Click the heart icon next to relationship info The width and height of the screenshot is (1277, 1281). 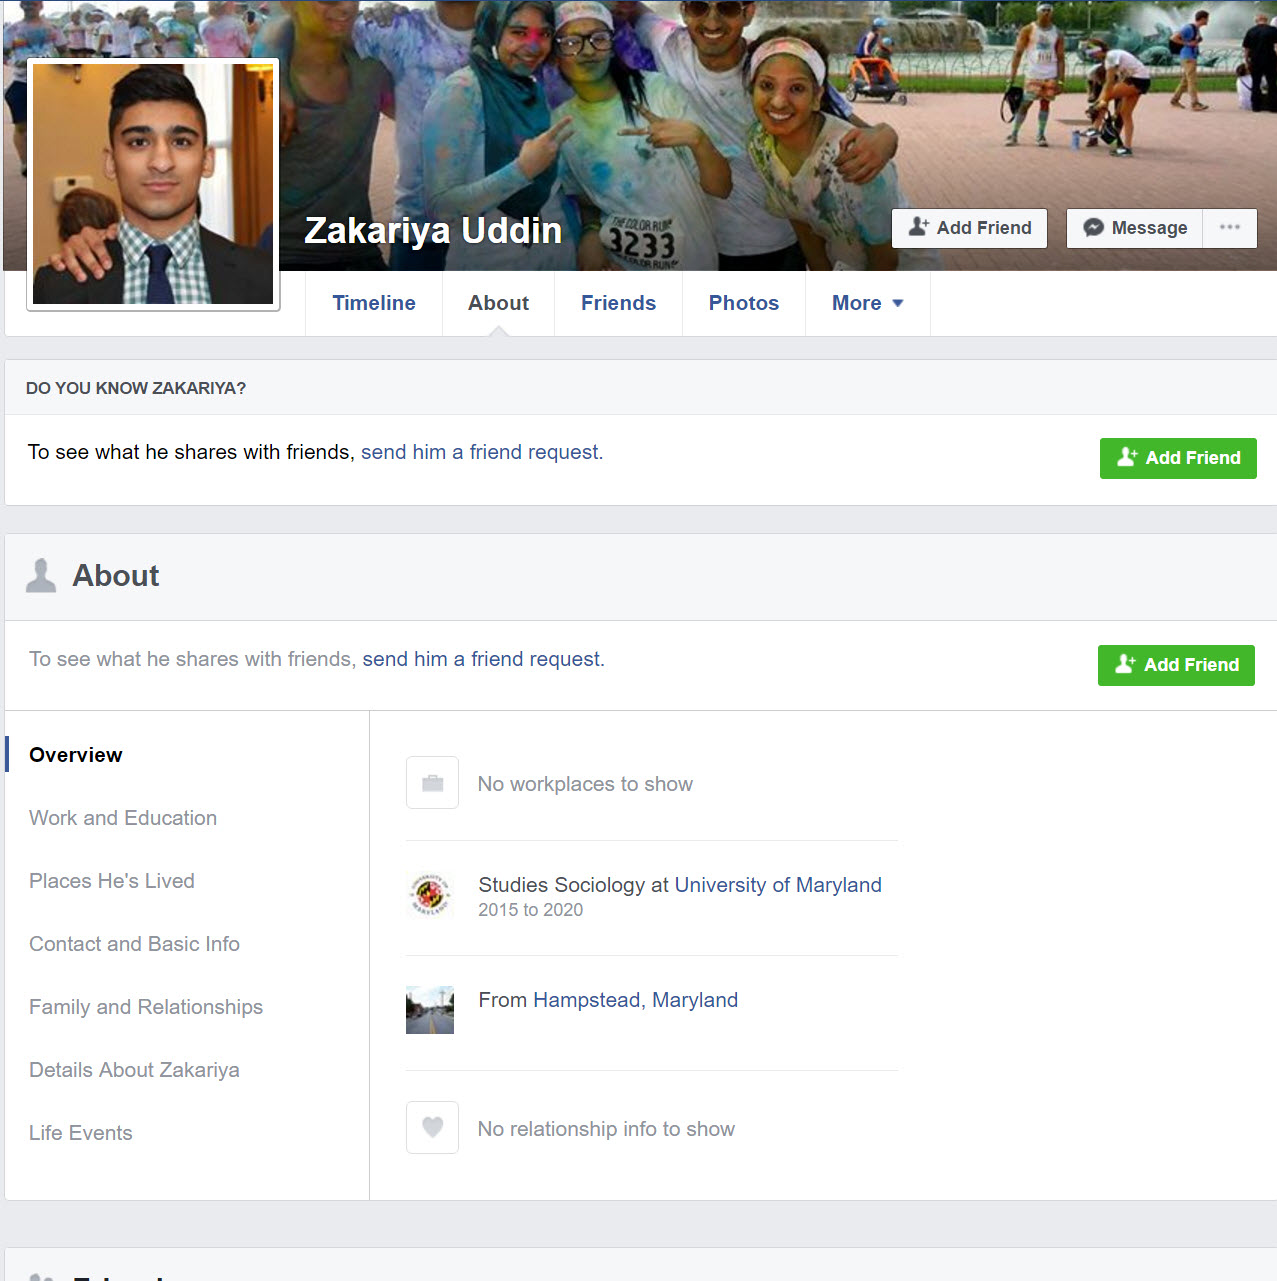(x=431, y=1127)
